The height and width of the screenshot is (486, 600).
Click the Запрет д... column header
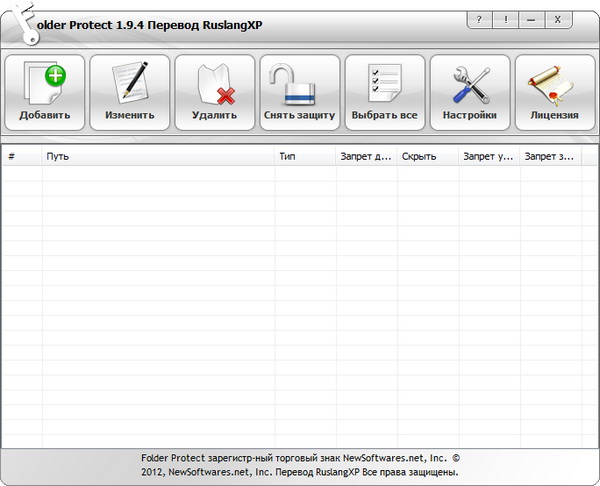click(365, 157)
